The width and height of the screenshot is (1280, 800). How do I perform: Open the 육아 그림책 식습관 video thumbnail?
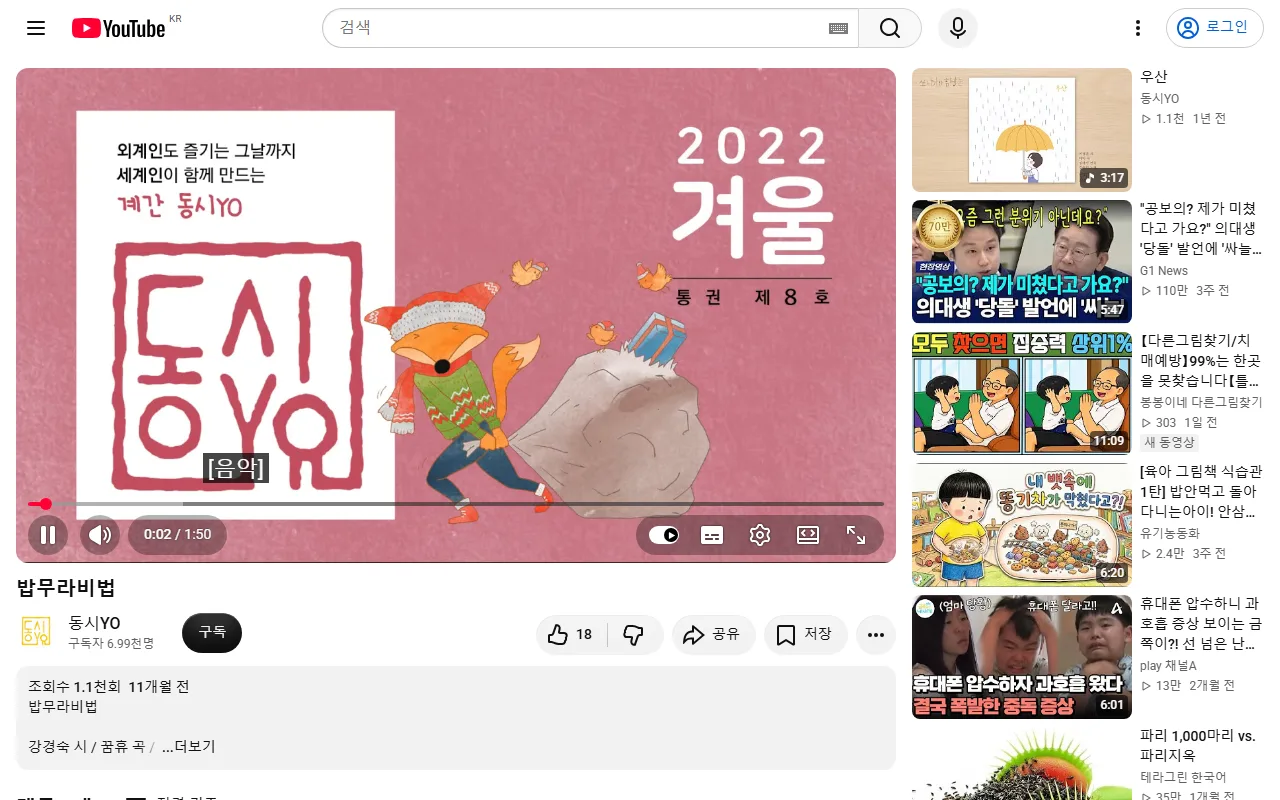(x=1022, y=525)
